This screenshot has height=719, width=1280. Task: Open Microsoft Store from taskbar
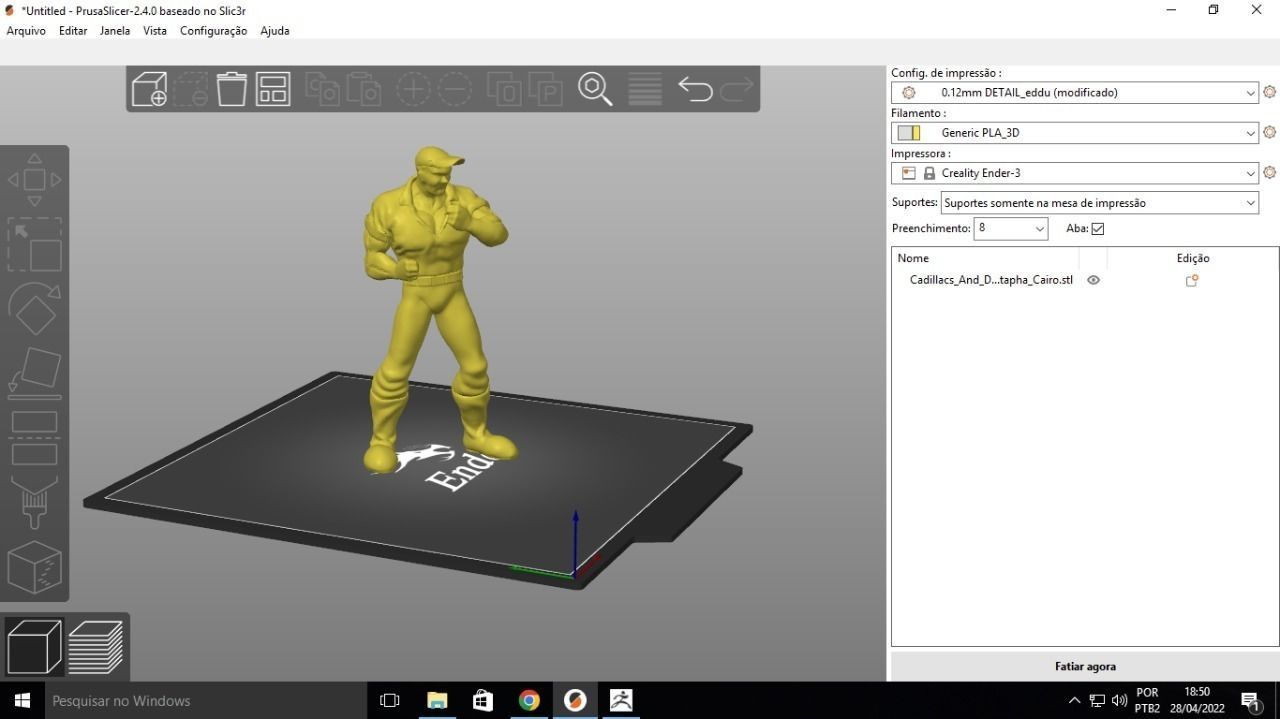pyautogui.click(x=483, y=700)
